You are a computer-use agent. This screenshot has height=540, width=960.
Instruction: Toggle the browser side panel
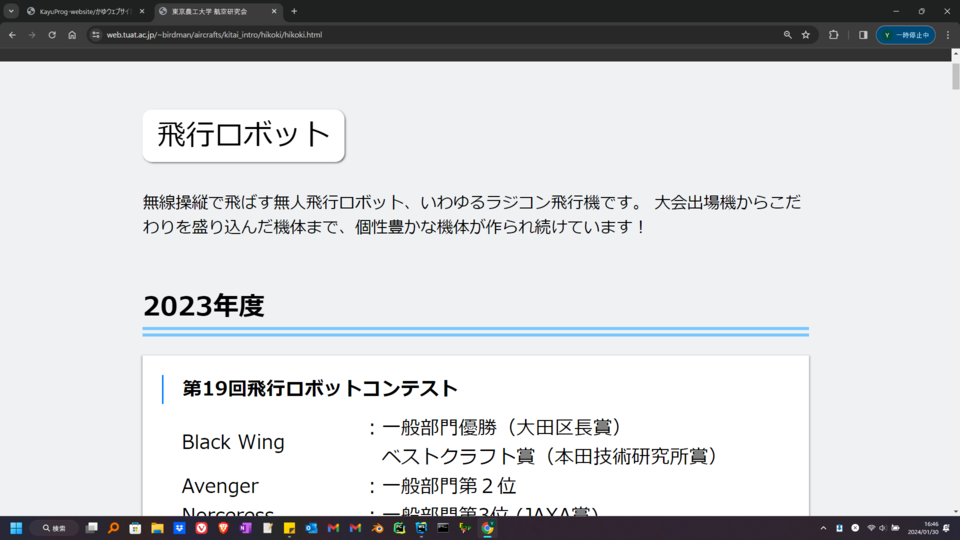[x=863, y=35]
